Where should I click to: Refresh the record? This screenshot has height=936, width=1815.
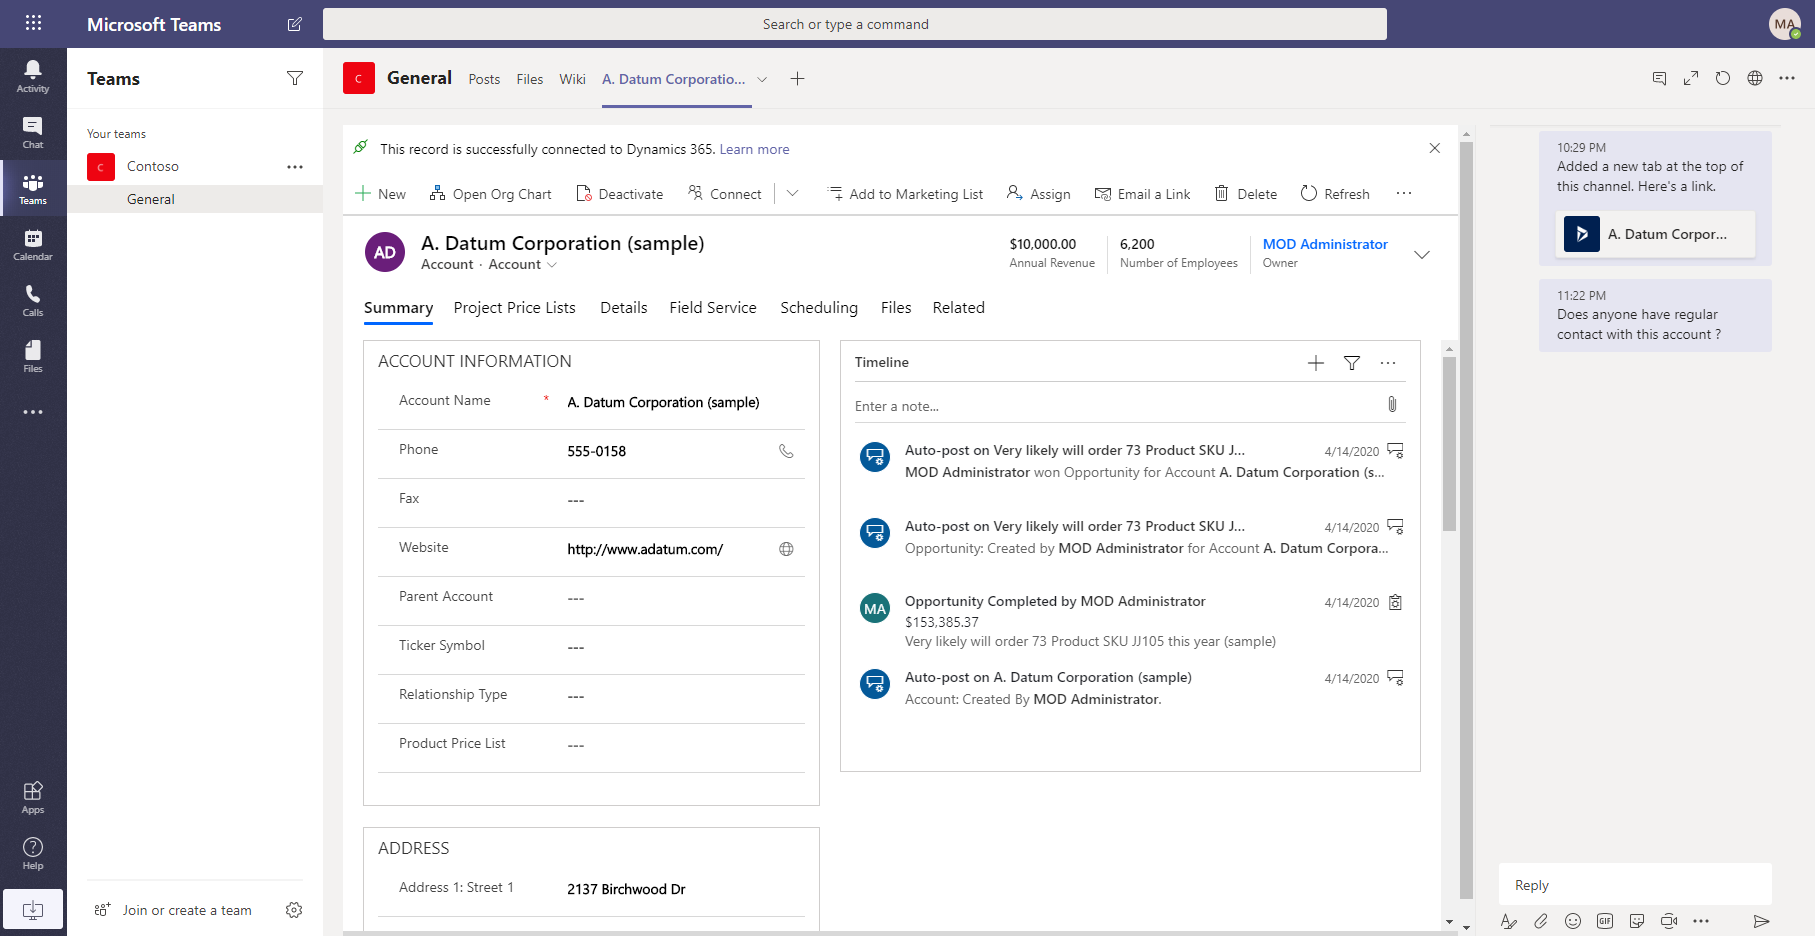click(x=1335, y=194)
